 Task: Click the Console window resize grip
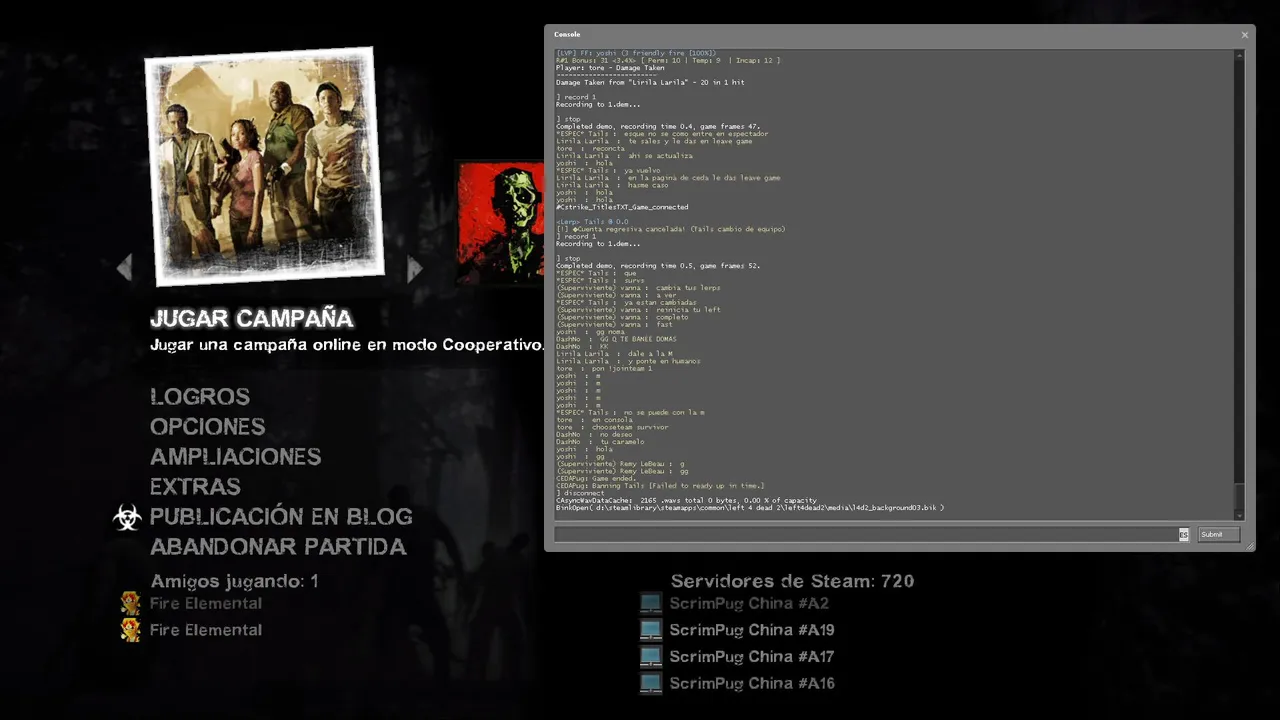pyautogui.click(x=1249, y=545)
